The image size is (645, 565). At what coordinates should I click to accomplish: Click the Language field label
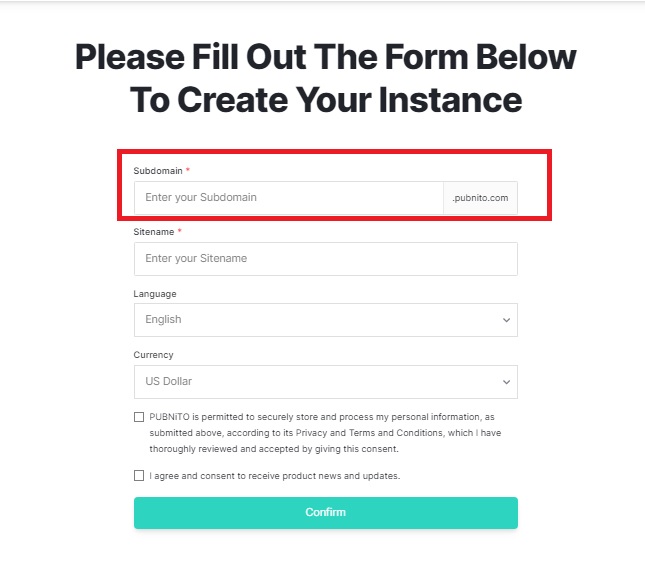(155, 294)
